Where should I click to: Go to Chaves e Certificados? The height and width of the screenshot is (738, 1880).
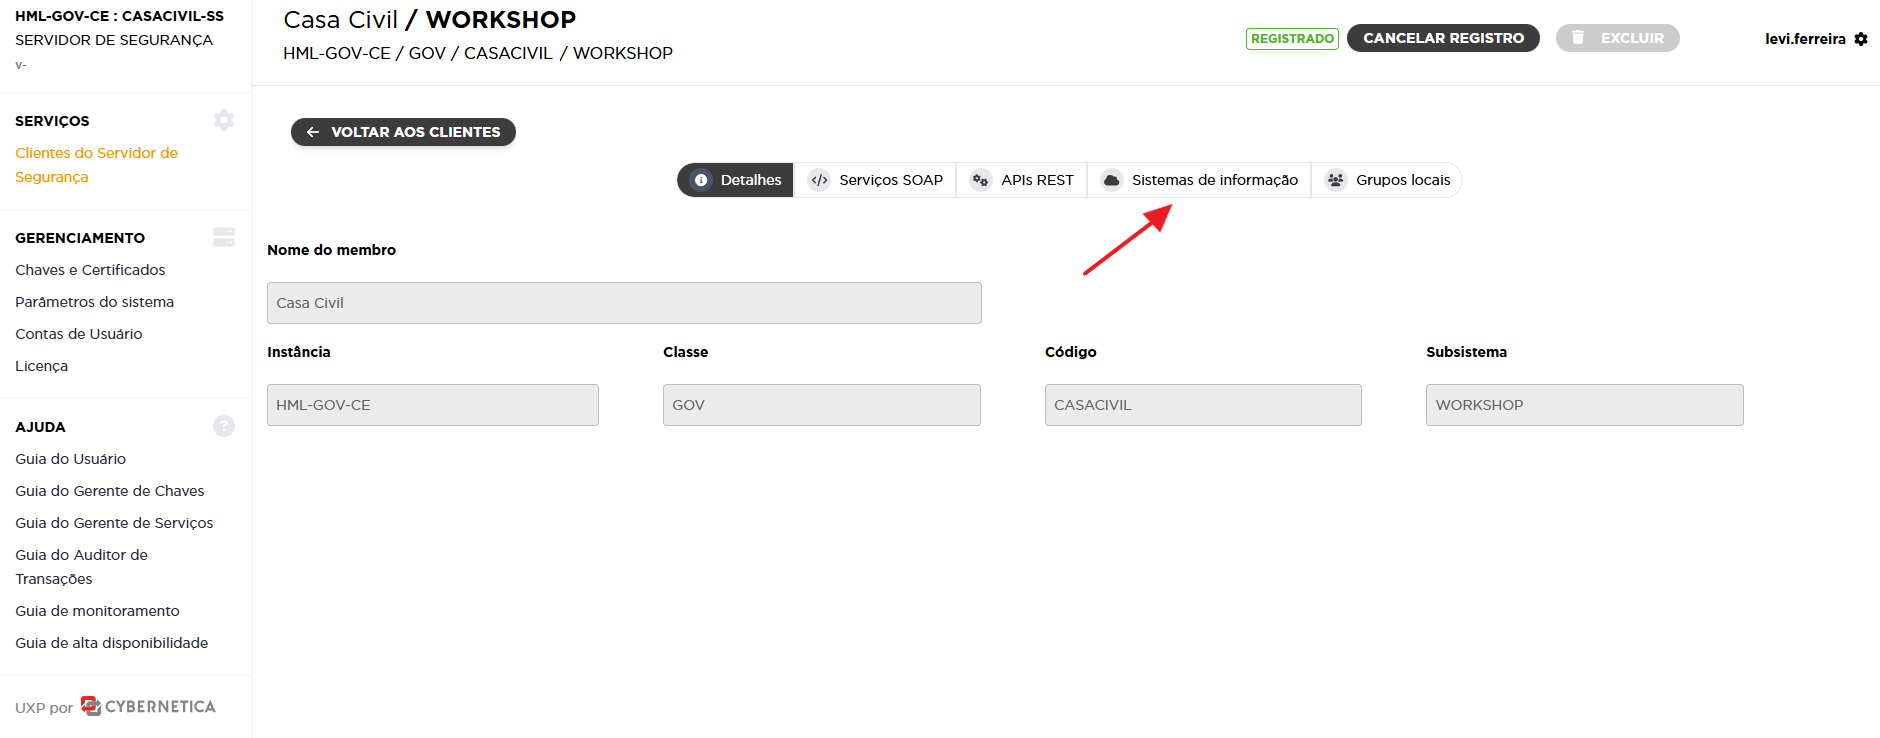pyautogui.click(x=90, y=270)
